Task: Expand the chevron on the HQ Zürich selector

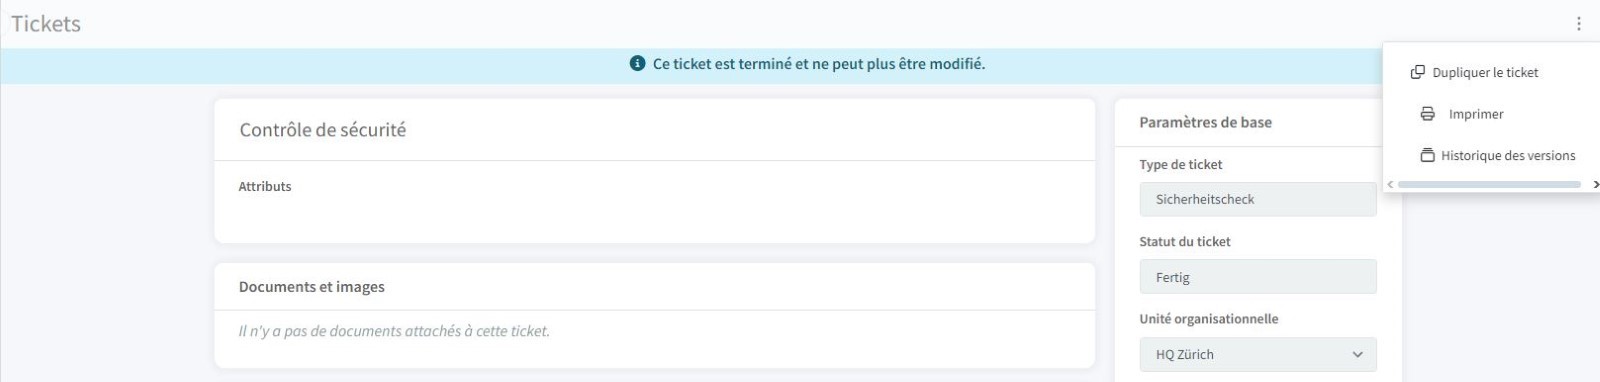Action: (1357, 354)
